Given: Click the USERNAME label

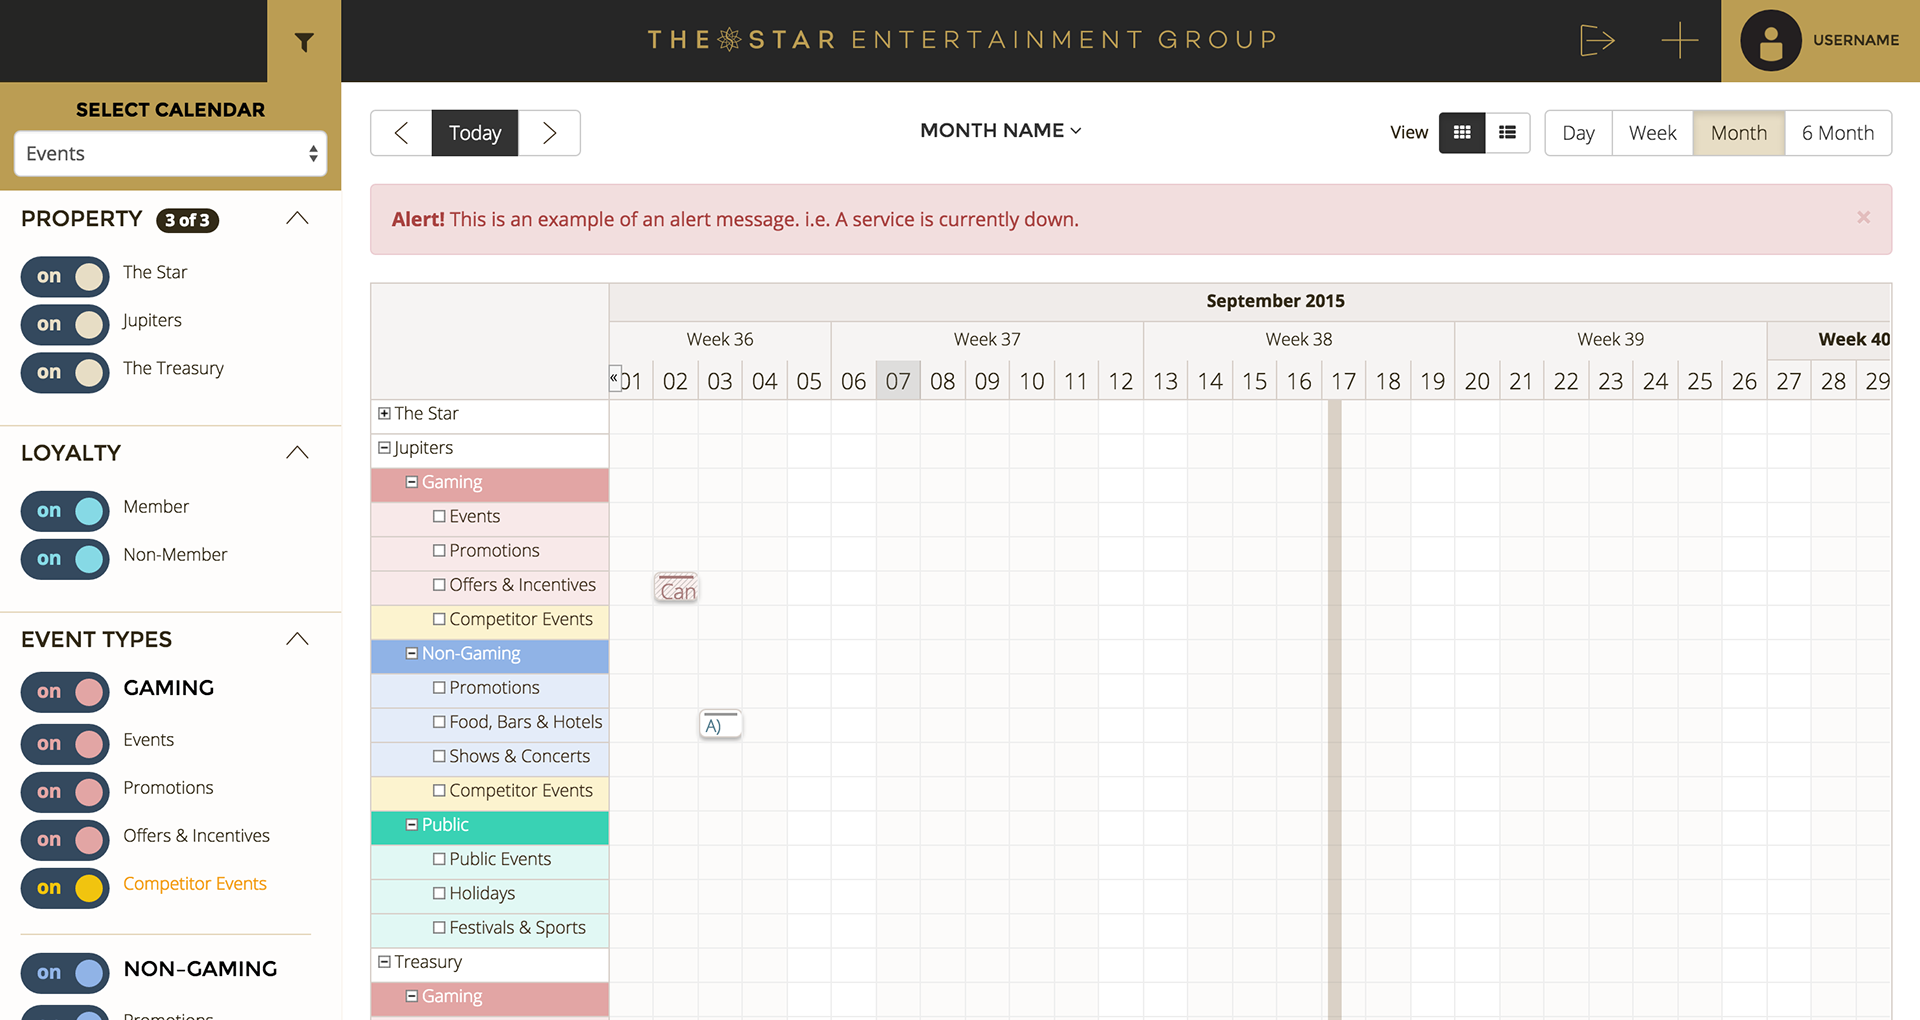Looking at the screenshot, I should point(1856,40).
